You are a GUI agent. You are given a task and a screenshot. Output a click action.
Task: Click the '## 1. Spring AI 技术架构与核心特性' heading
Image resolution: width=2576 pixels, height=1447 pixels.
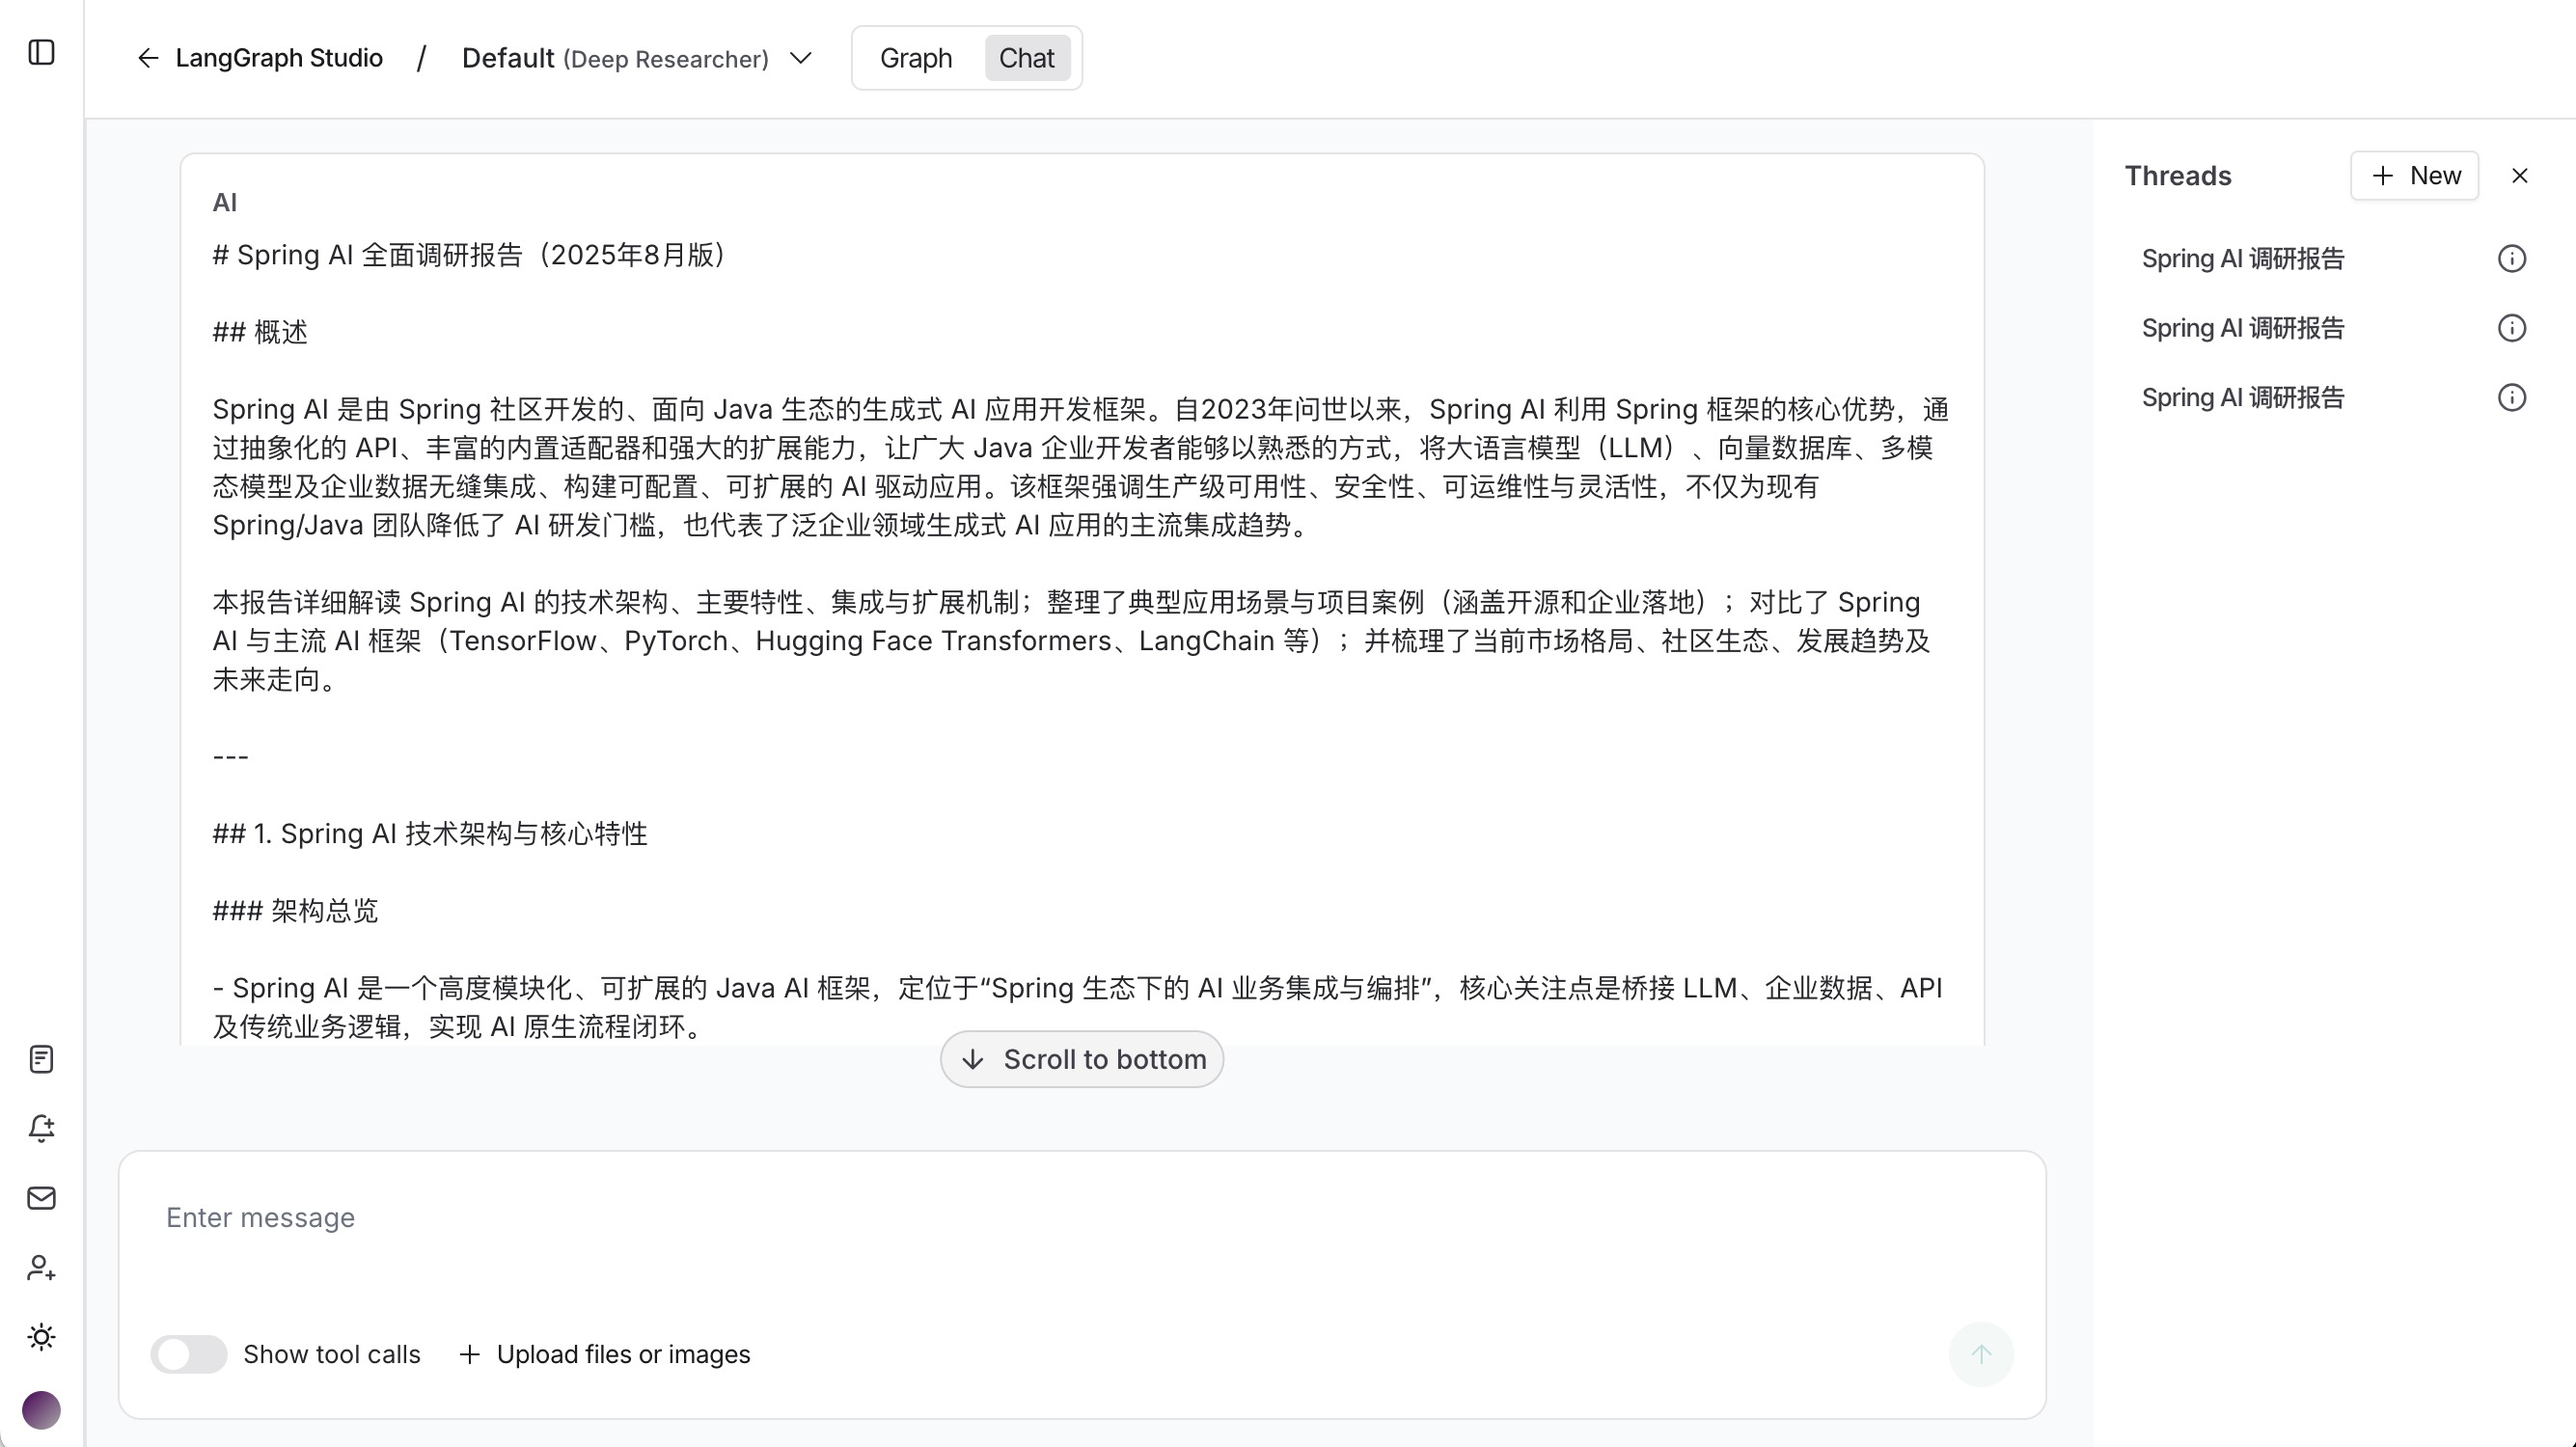pyautogui.click(x=430, y=834)
